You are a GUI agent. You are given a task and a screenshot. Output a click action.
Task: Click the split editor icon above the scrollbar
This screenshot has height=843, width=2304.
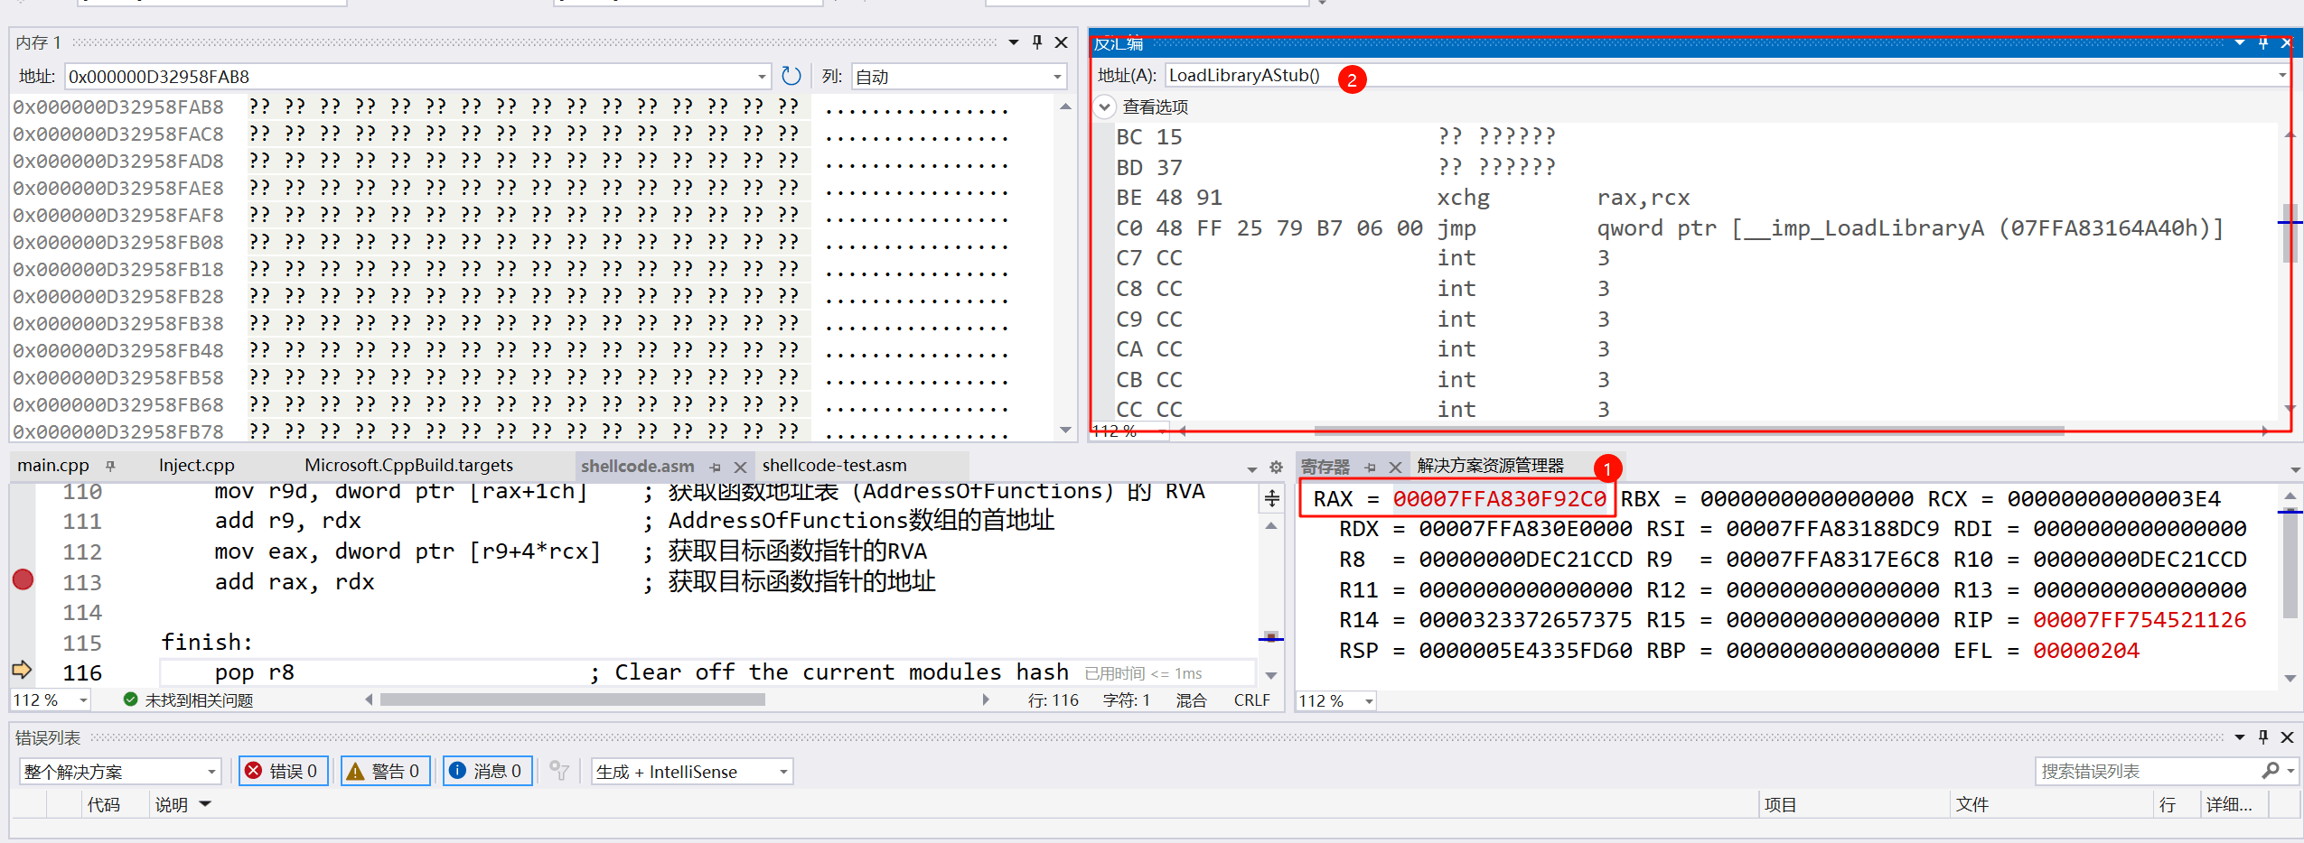[1271, 497]
